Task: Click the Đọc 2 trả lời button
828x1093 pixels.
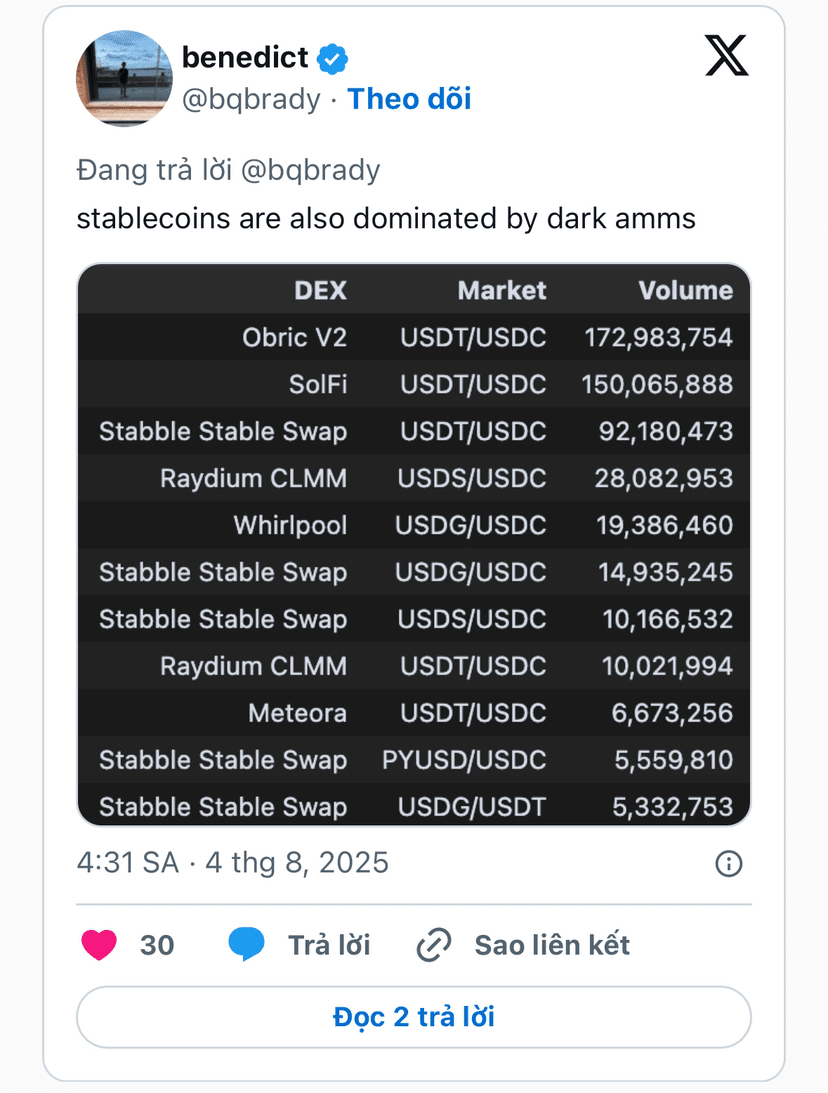Action: click(414, 1017)
